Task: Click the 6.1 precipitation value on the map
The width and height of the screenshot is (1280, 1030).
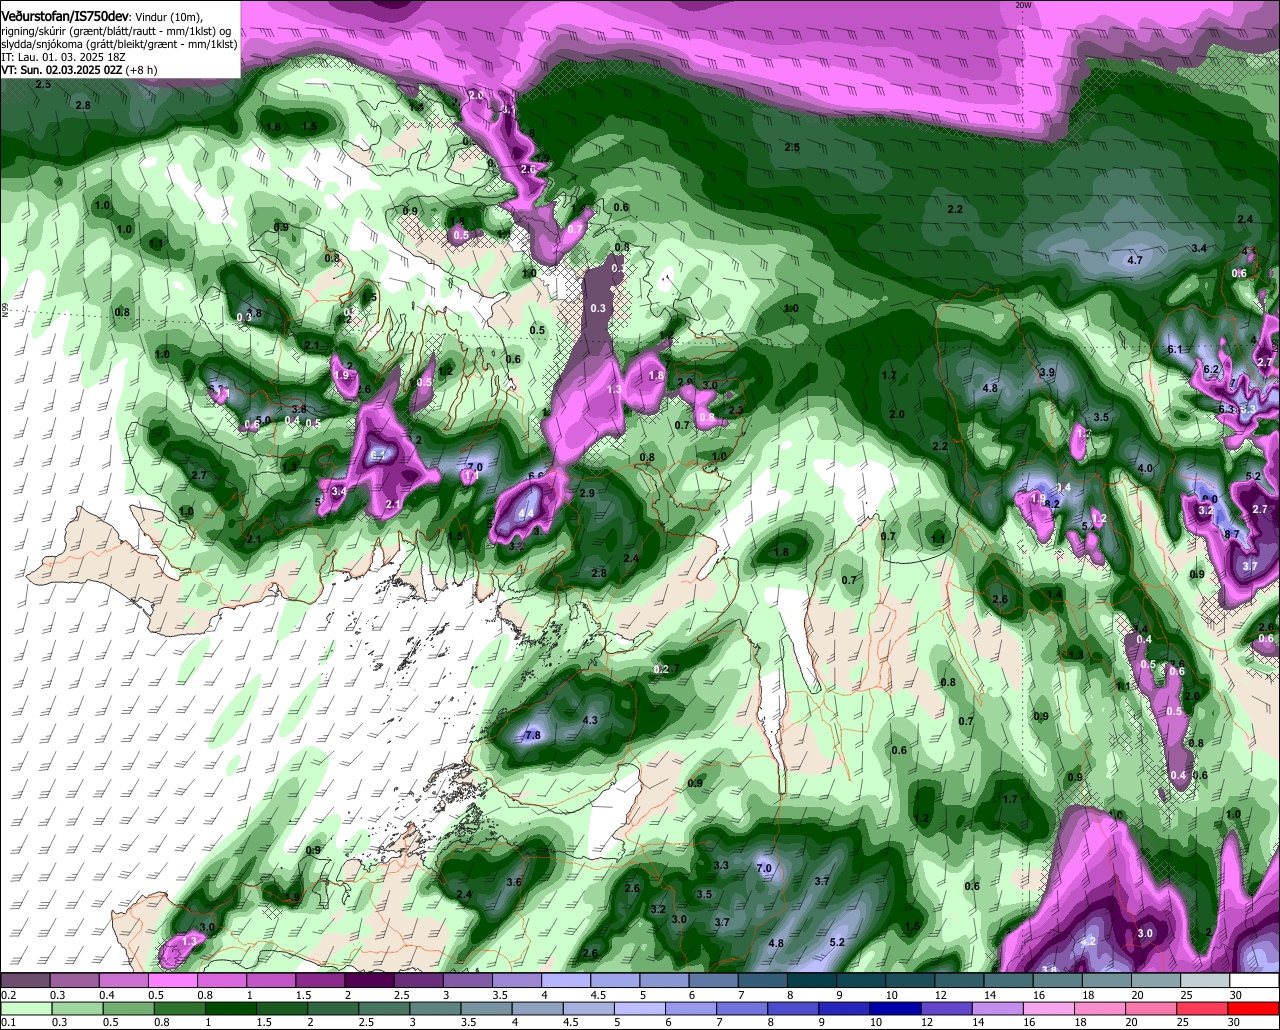Action: 1175,349
